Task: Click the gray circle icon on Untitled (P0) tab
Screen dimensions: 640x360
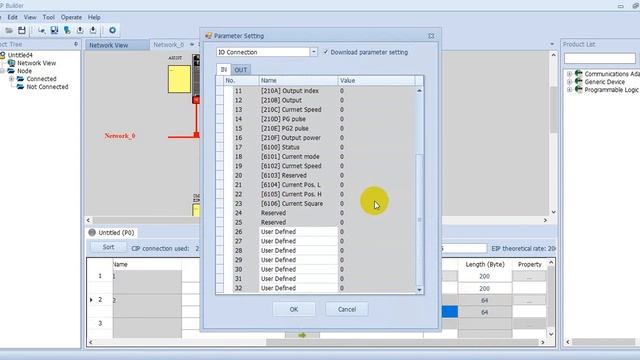Action: pos(92,232)
